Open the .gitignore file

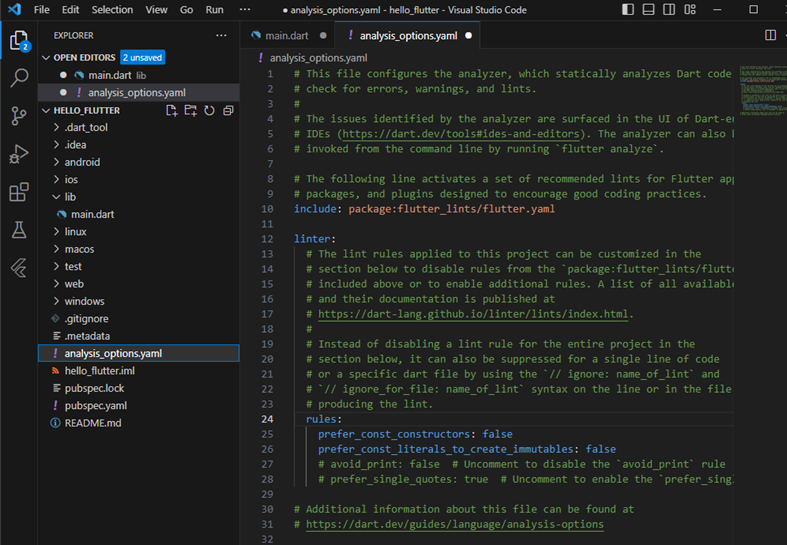[x=86, y=319]
